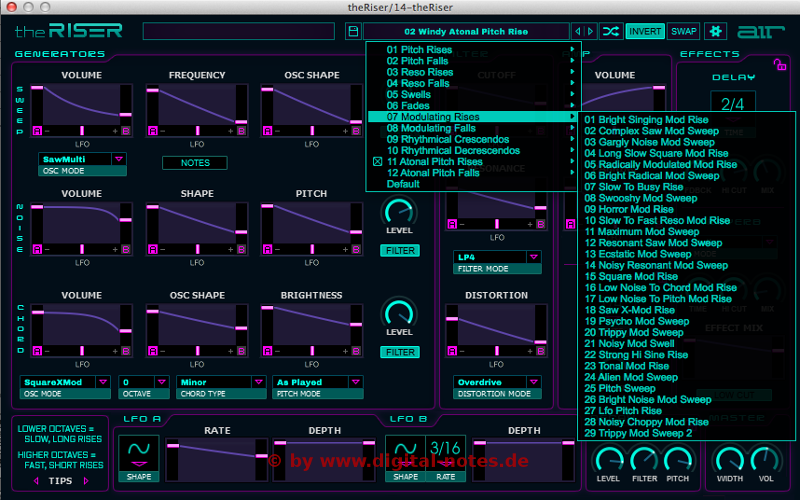Screen dimensions: 800x500
Task: Click the randomize shuffle icon
Action: [x=611, y=31]
